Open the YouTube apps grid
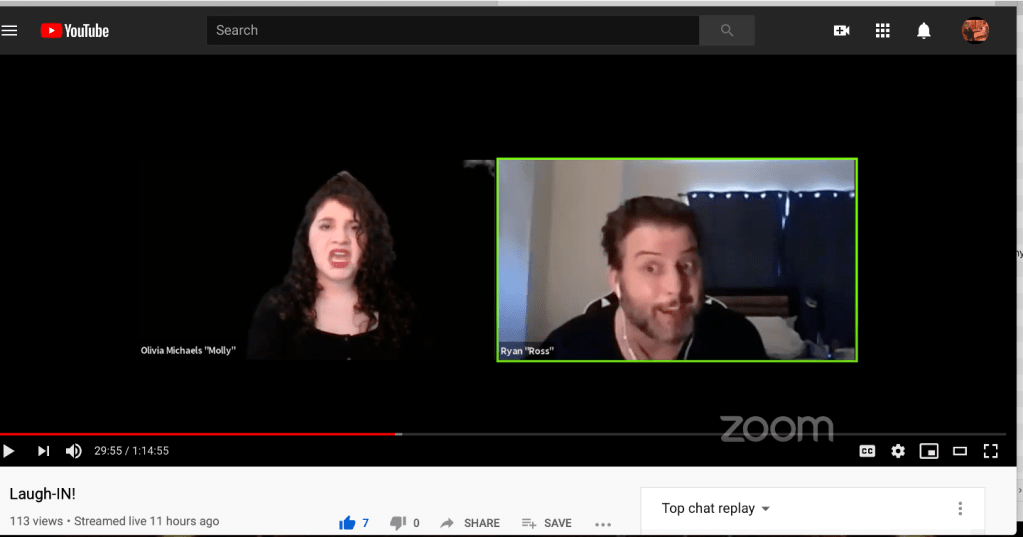 click(882, 31)
